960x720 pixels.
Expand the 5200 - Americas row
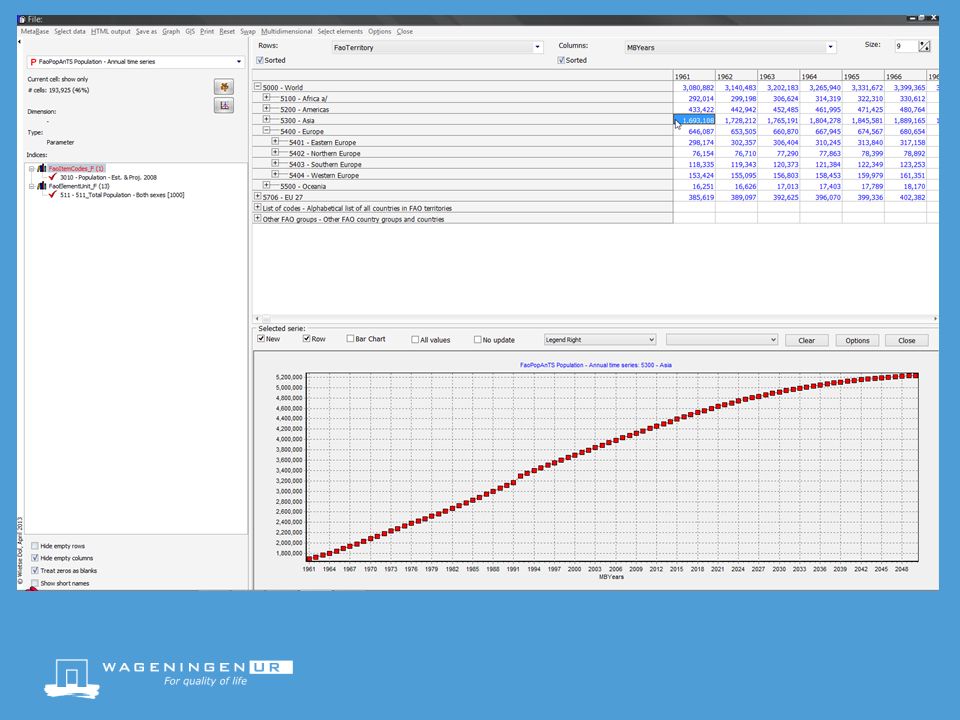click(266, 109)
